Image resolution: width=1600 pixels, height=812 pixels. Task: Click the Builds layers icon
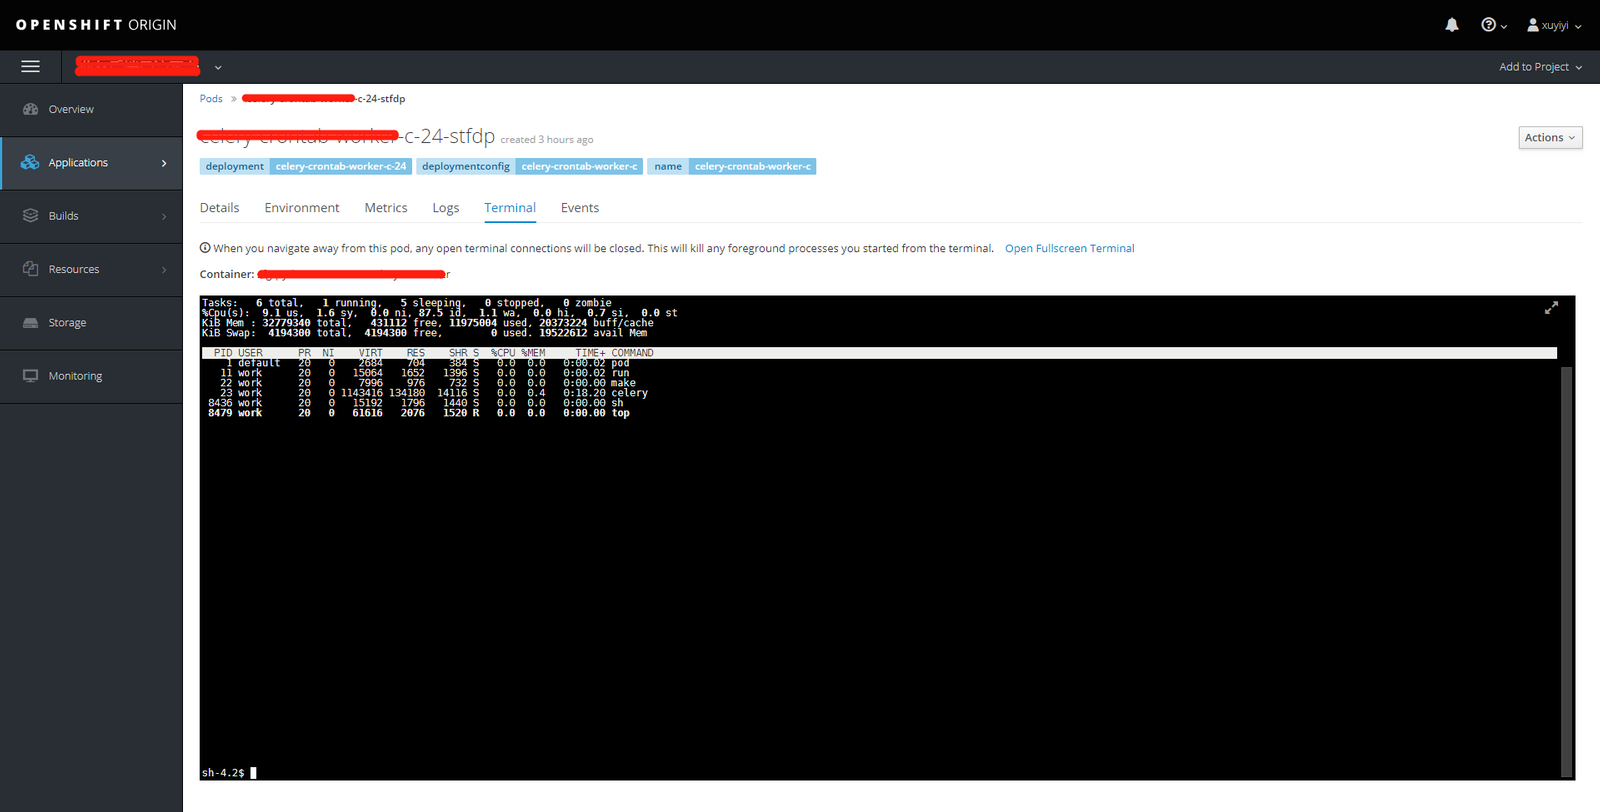(x=30, y=216)
